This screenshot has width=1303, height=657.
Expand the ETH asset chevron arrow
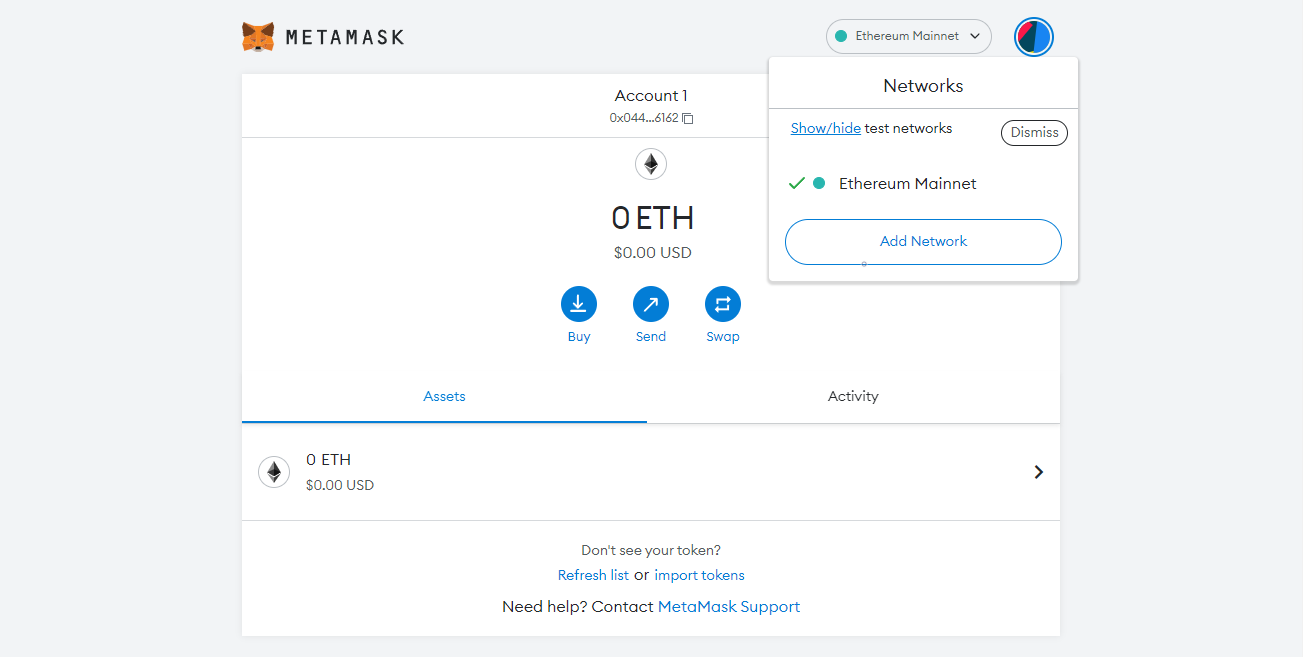[x=1038, y=472]
